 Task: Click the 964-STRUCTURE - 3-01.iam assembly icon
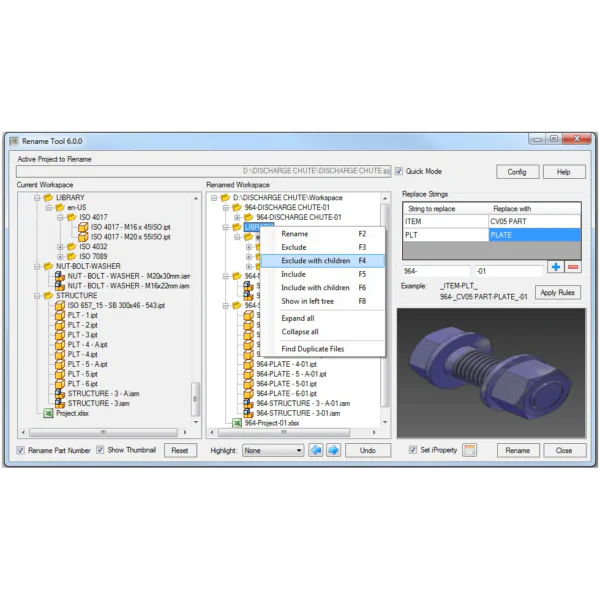(x=248, y=413)
